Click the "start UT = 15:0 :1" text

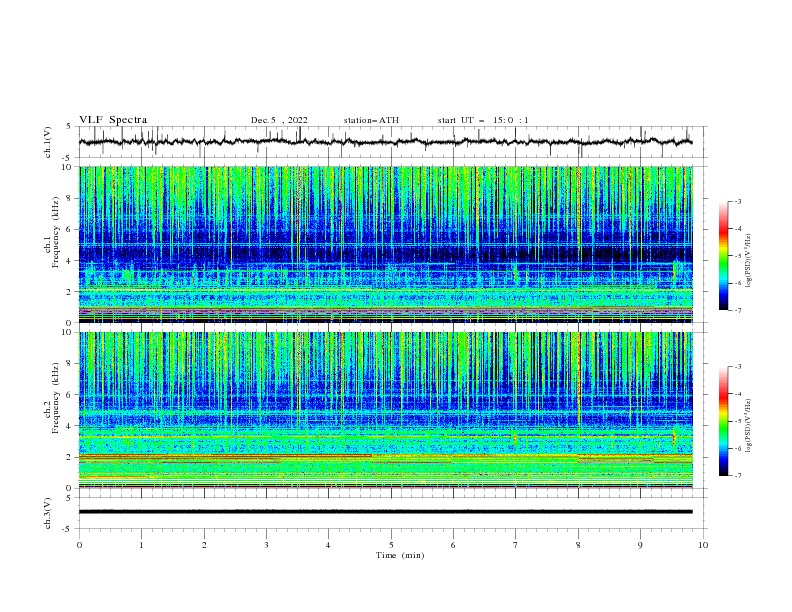[x=483, y=120]
